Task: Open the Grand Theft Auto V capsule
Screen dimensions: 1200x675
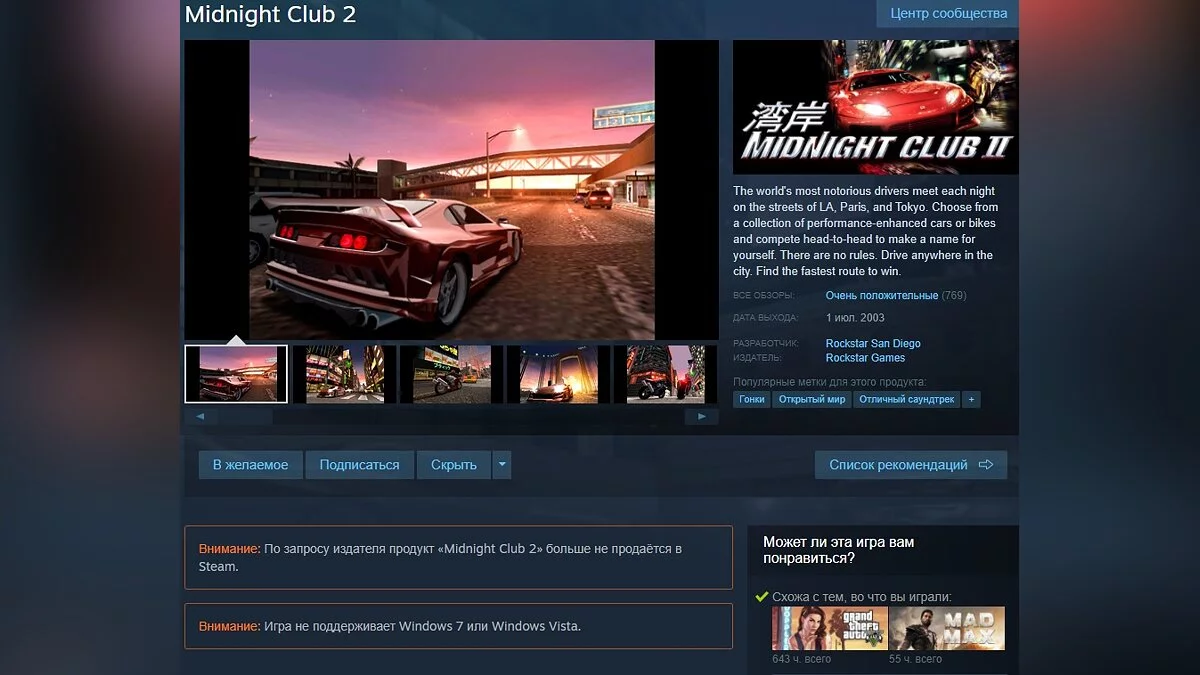Action: coord(829,628)
